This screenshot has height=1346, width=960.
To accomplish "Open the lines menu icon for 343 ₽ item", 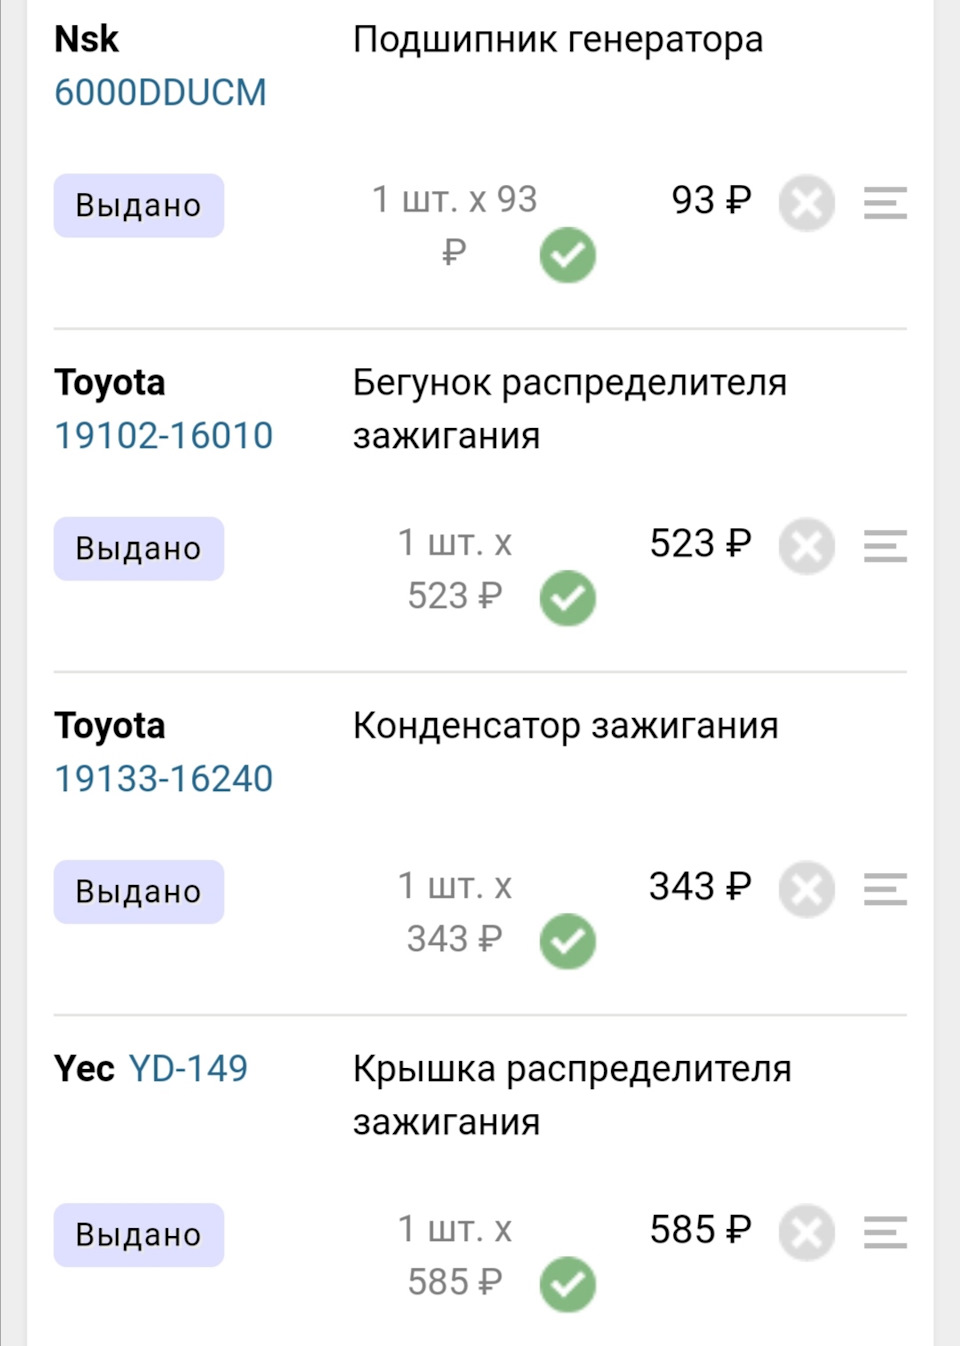I will point(885,889).
